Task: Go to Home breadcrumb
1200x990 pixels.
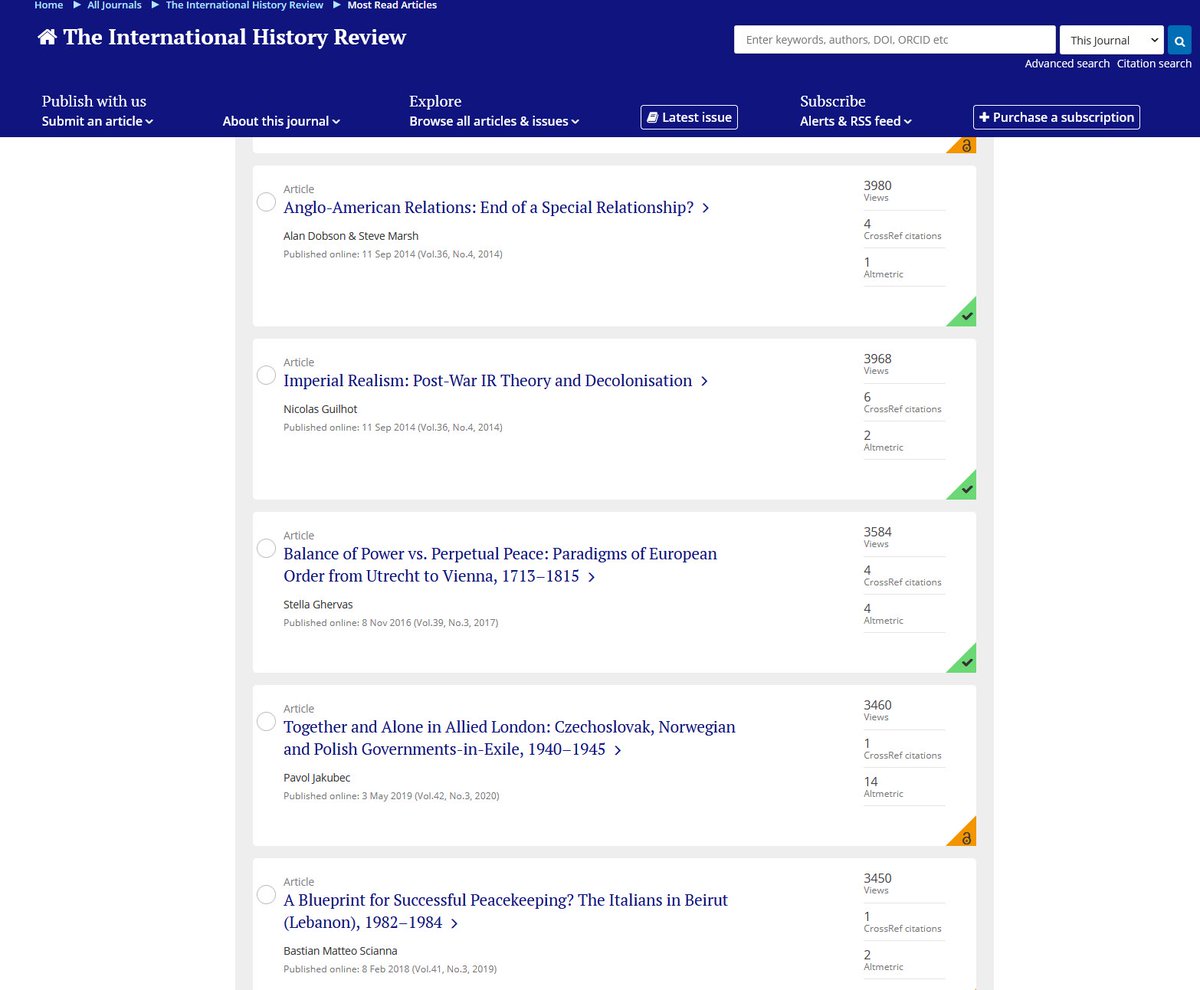Action: [x=49, y=5]
